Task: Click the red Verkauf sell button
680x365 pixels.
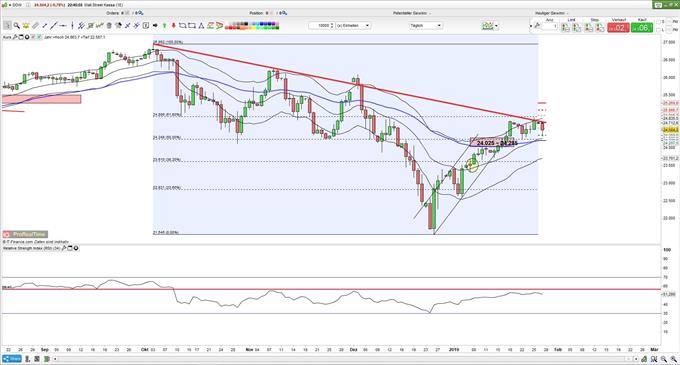Action: (618, 28)
